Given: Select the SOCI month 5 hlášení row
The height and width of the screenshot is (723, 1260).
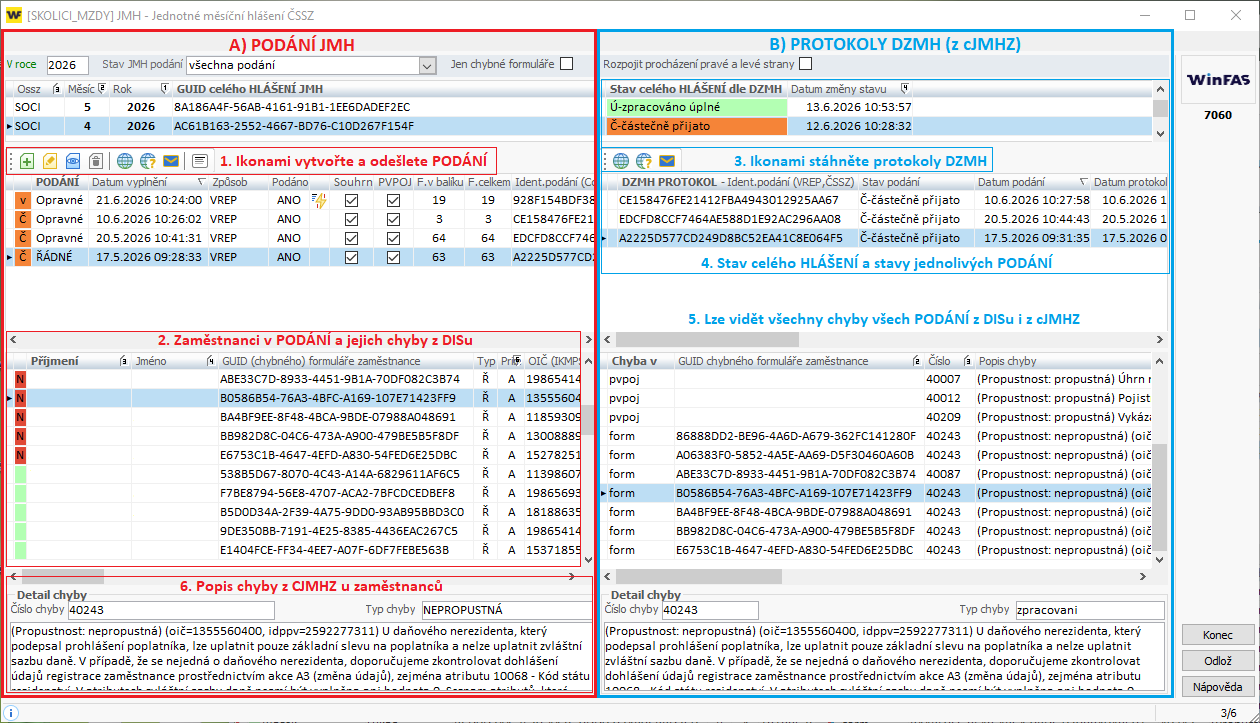Looking at the screenshot, I should click(x=301, y=107).
